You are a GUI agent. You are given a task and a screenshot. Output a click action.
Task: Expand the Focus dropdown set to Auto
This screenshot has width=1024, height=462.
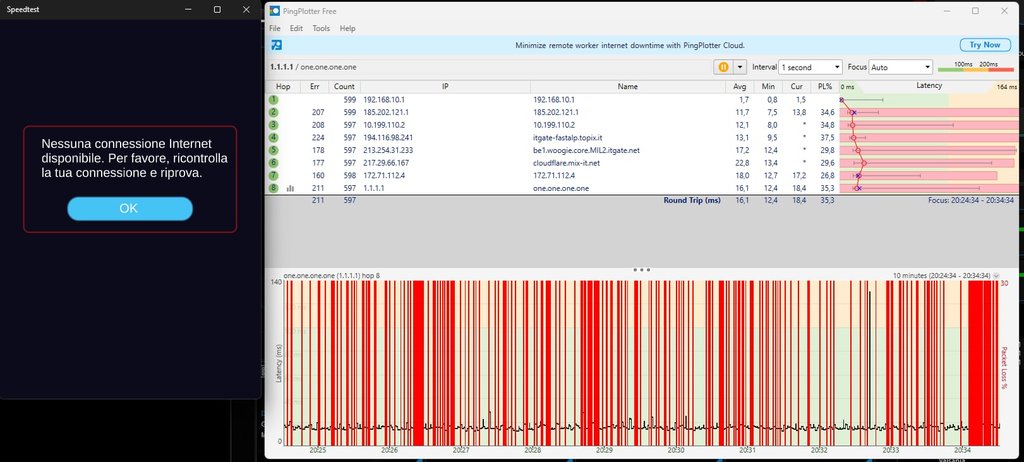[901, 67]
